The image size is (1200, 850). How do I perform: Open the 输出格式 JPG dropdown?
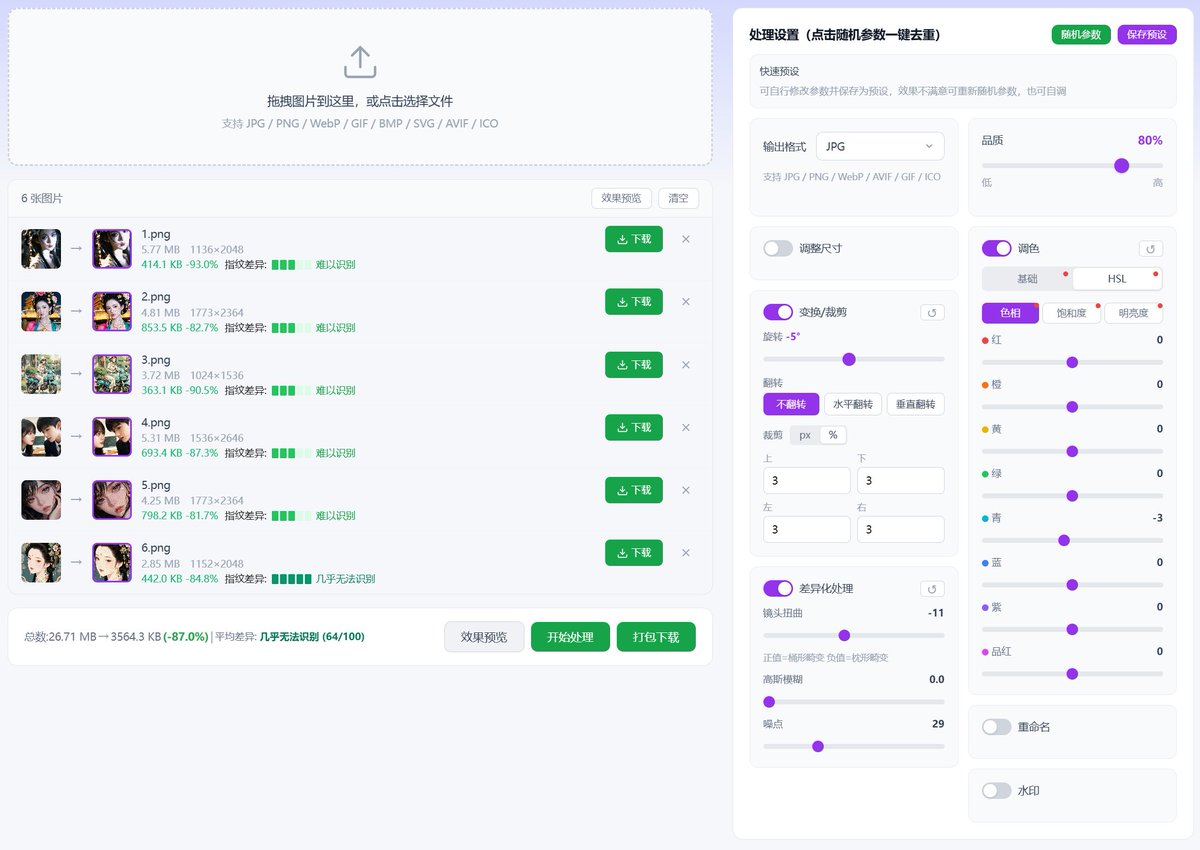coord(879,145)
